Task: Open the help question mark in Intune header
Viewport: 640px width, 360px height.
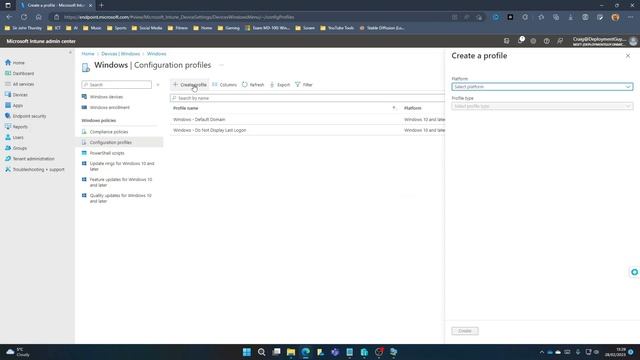Action: [x=547, y=41]
